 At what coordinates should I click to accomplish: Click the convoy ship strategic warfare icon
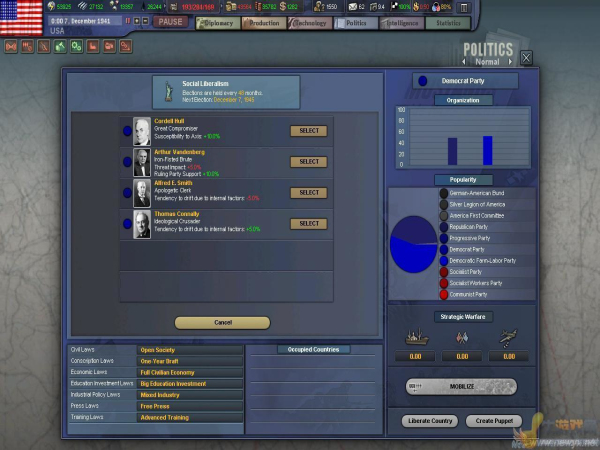pyautogui.click(x=417, y=337)
